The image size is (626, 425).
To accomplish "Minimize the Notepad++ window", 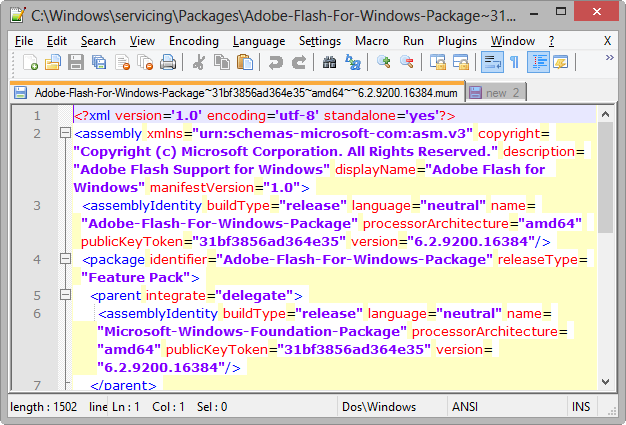I will click(x=534, y=14).
